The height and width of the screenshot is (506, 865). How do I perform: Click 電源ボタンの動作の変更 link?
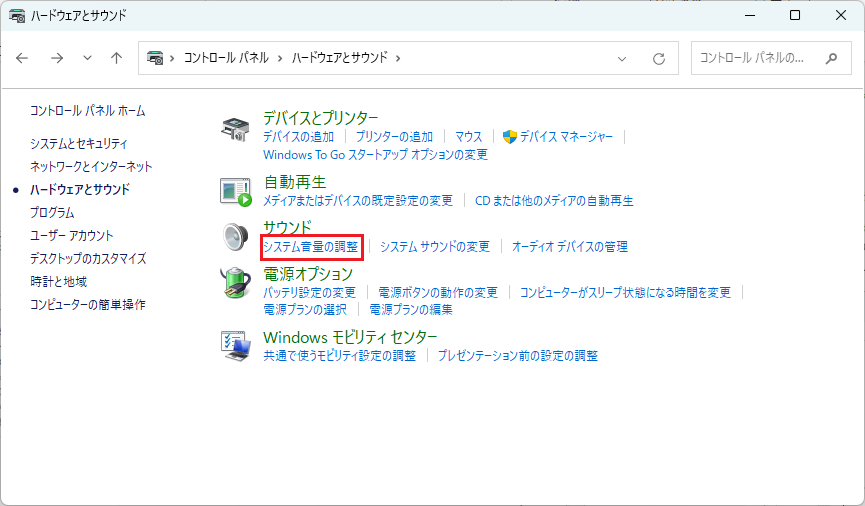tap(438, 292)
